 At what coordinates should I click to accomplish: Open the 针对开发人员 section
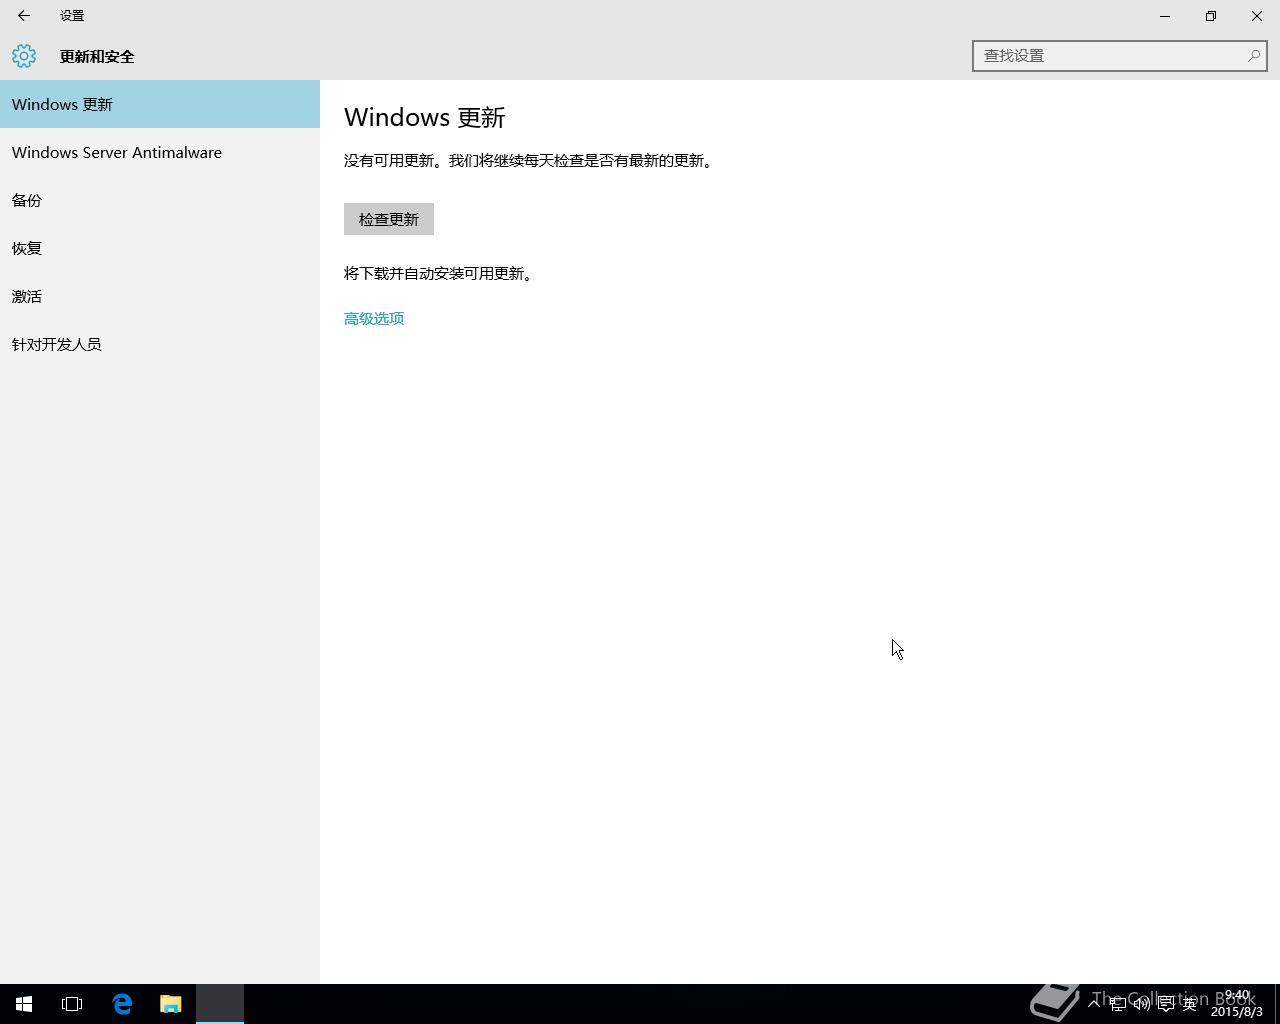click(x=160, y=344)
